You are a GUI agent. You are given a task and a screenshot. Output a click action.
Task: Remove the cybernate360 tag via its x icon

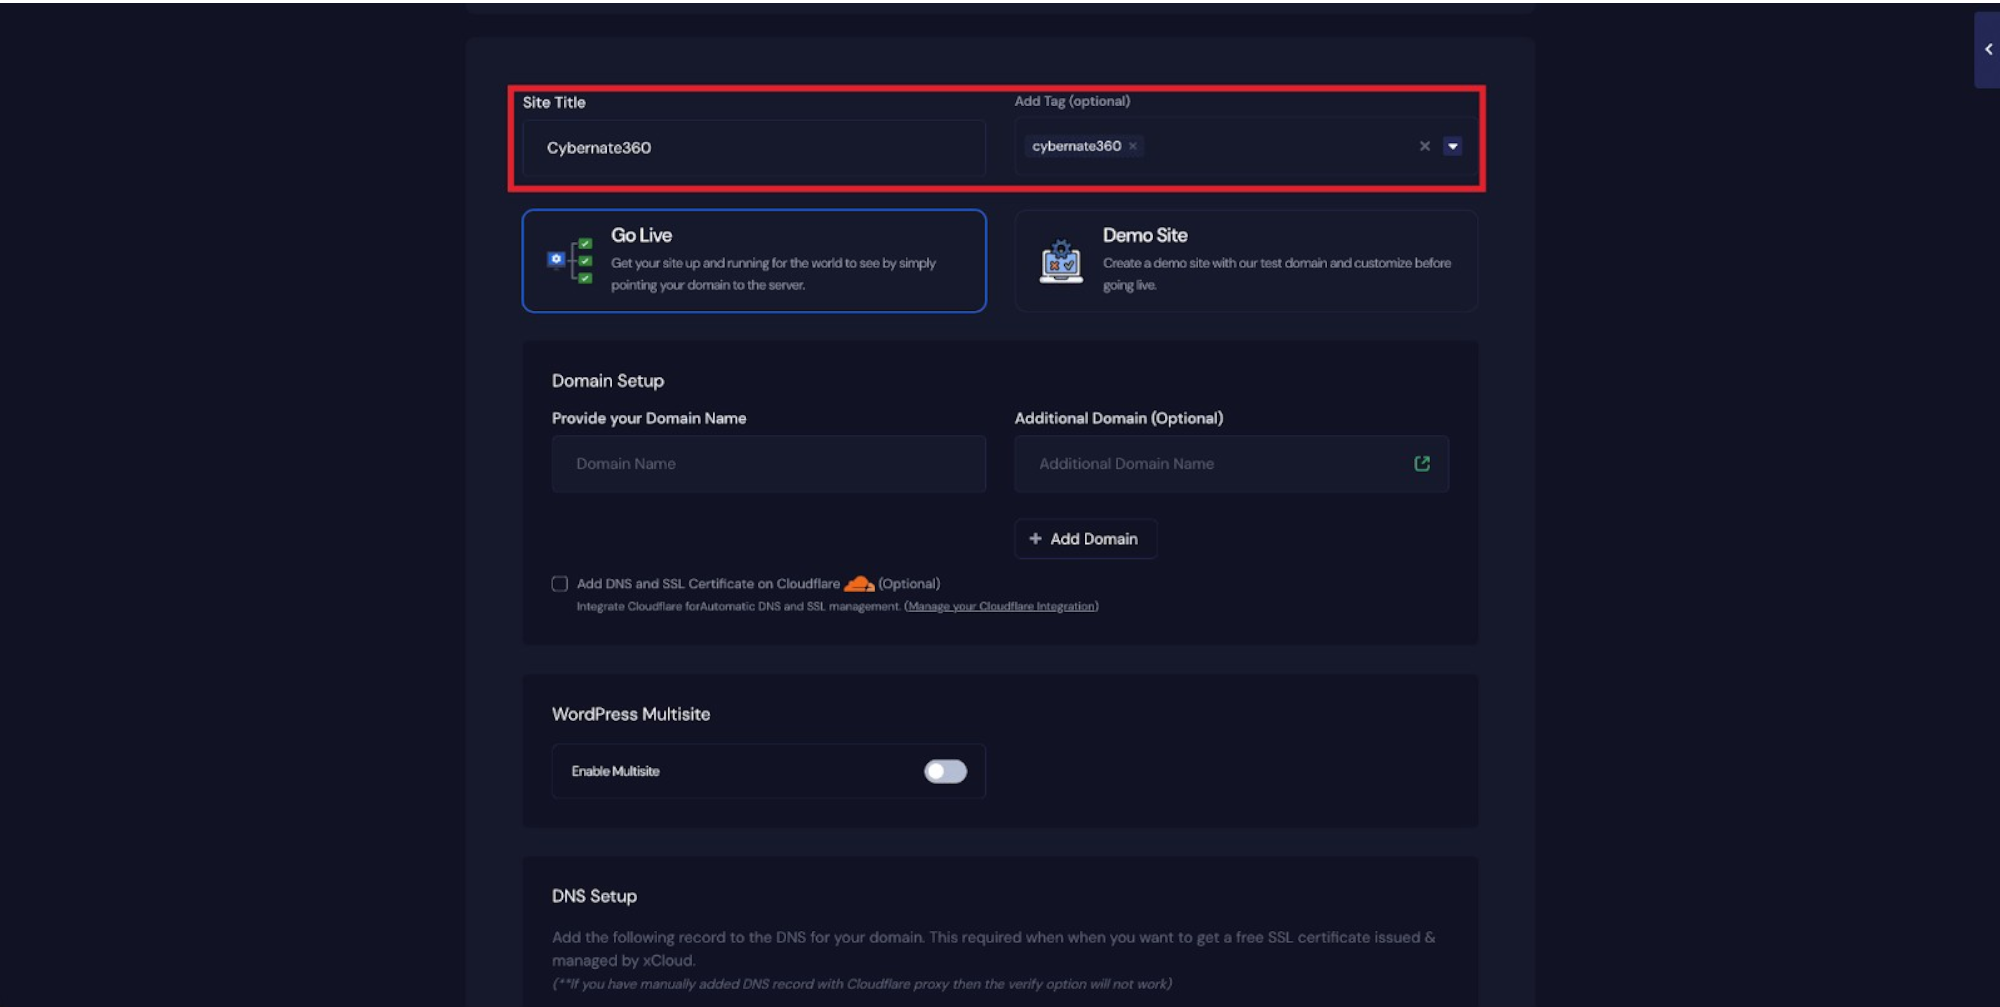[1132, 146]
